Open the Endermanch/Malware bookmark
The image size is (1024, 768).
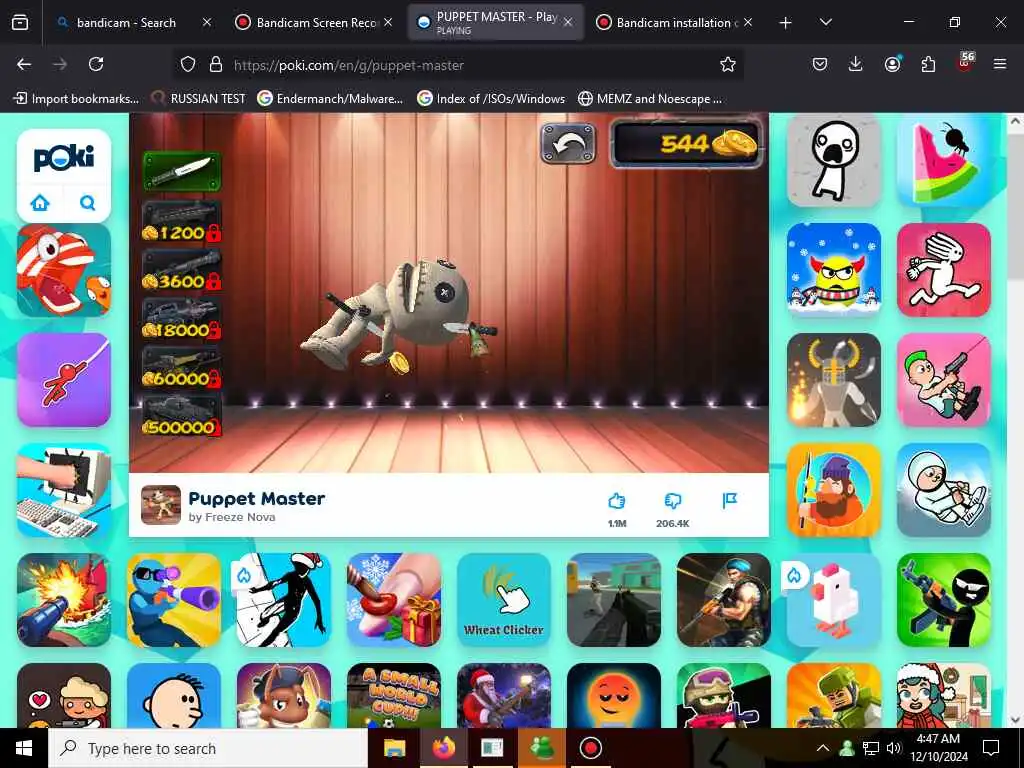tap(330, 99)
